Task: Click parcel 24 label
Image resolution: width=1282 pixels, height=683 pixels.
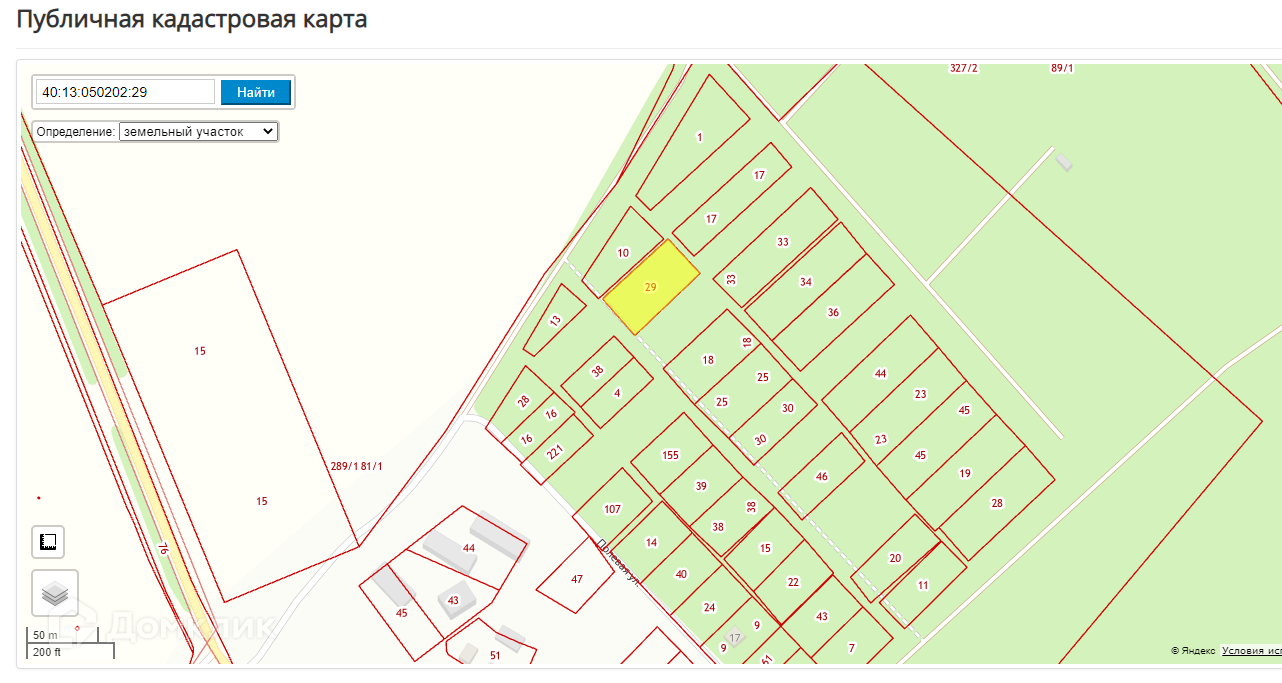Action: (710, 607)
